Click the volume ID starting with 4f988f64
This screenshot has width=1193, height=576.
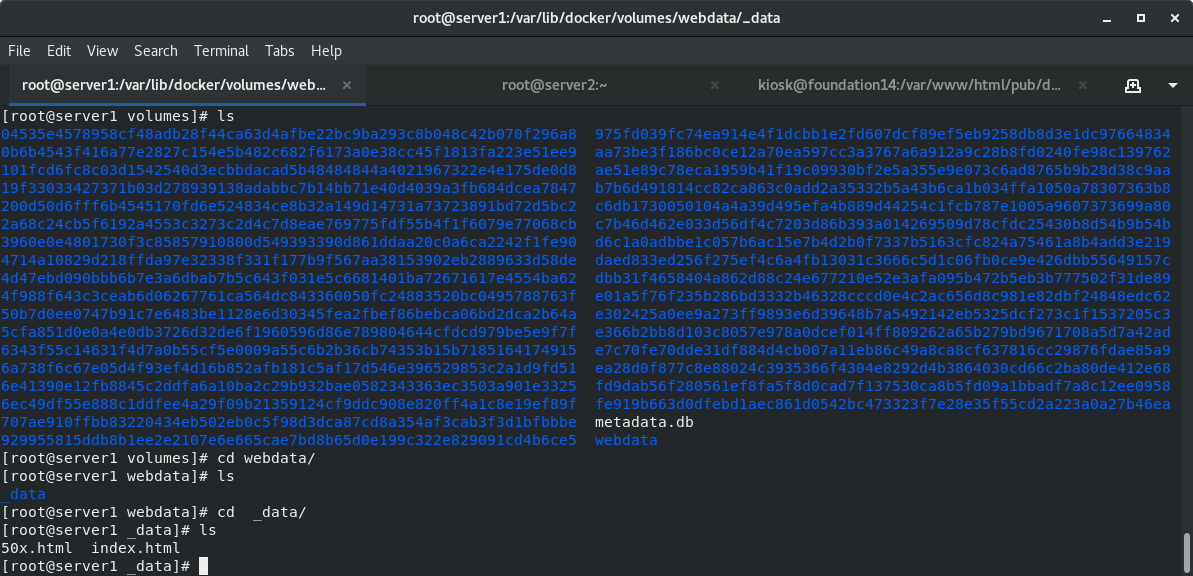289,296
